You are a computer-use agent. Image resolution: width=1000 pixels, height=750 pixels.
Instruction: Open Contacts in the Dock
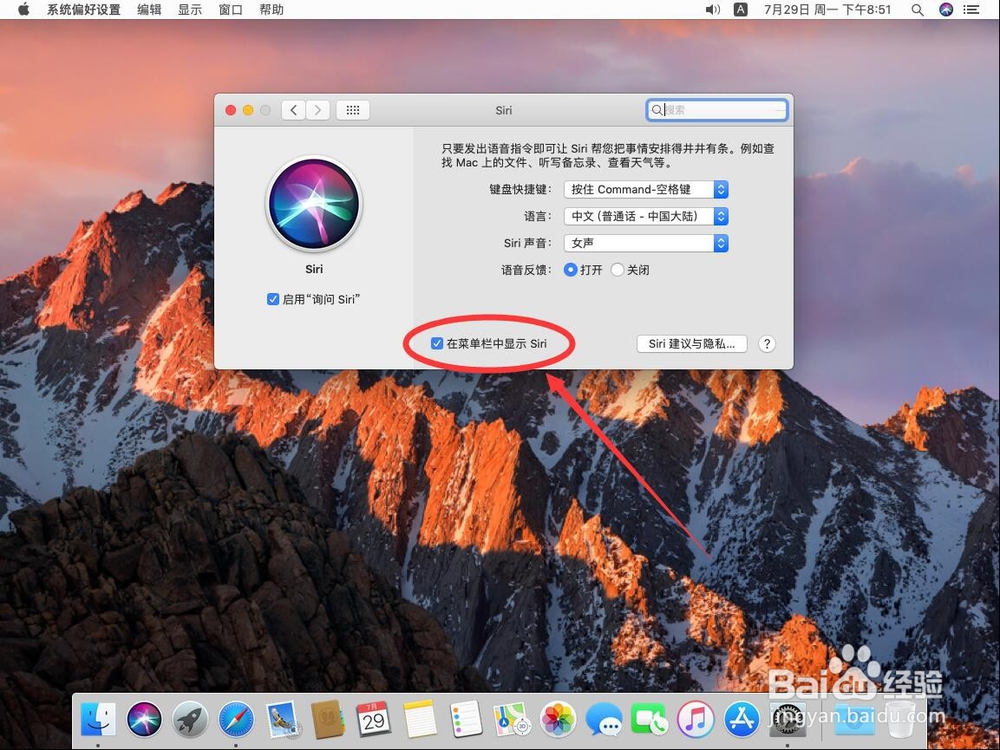pyautogui.click(x=328, y=720)
